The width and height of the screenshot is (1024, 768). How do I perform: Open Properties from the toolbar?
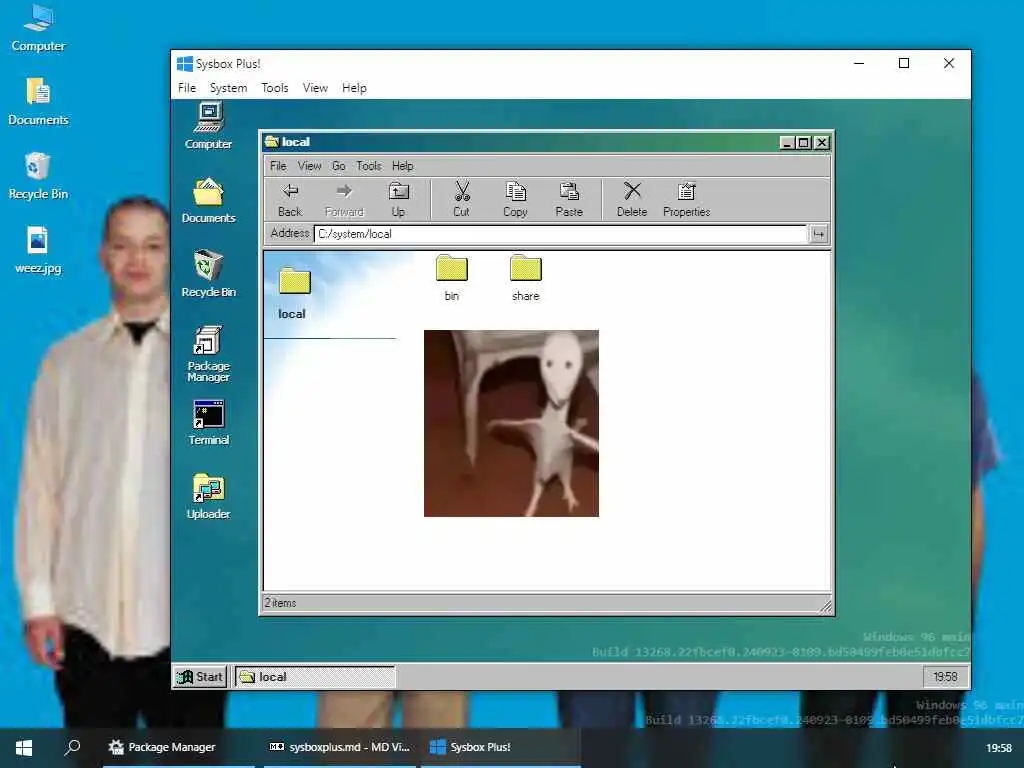686,200
